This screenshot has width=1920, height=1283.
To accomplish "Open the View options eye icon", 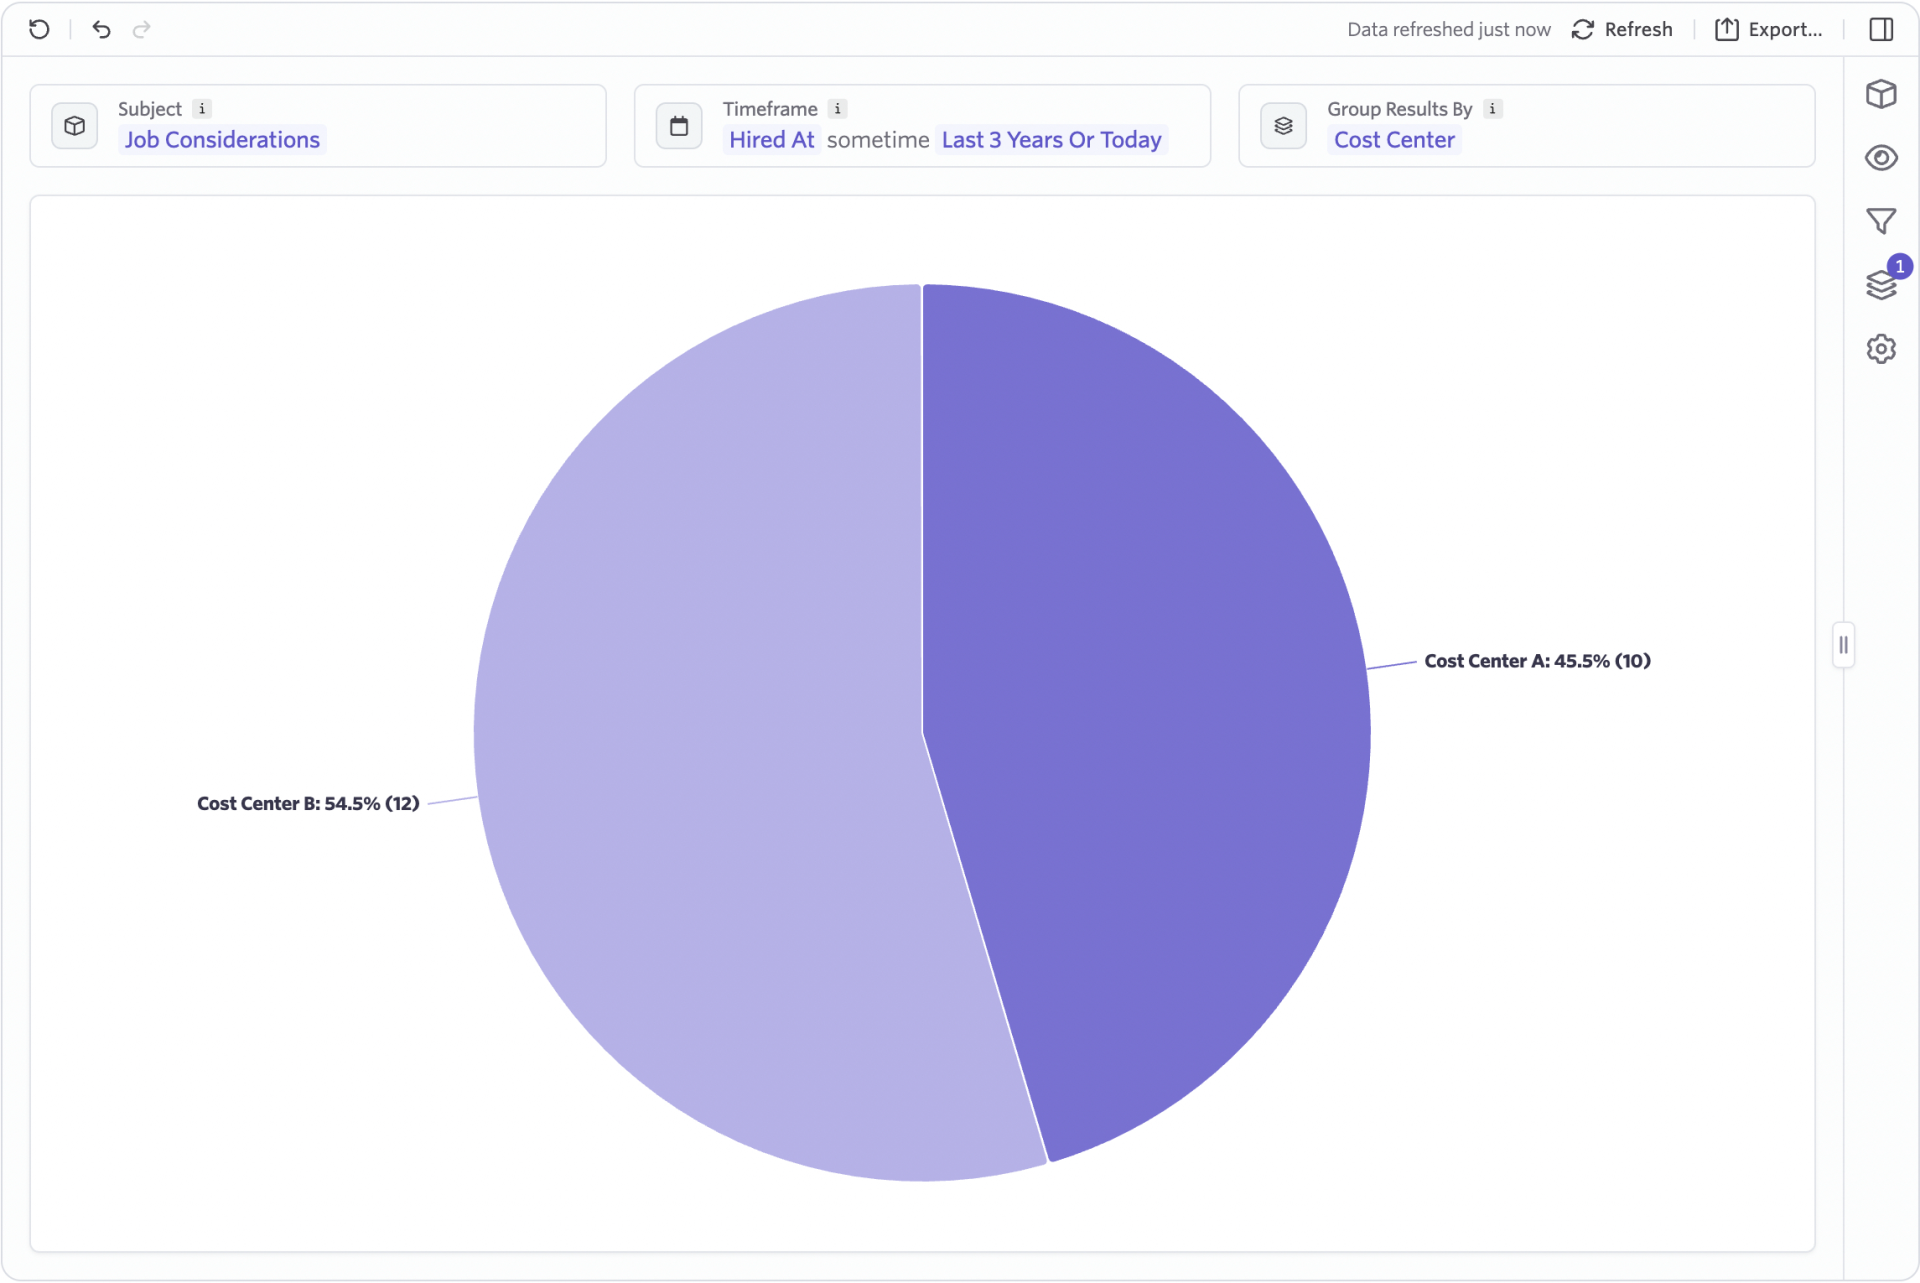I will pyautogui.click(x=1882, y=157).
